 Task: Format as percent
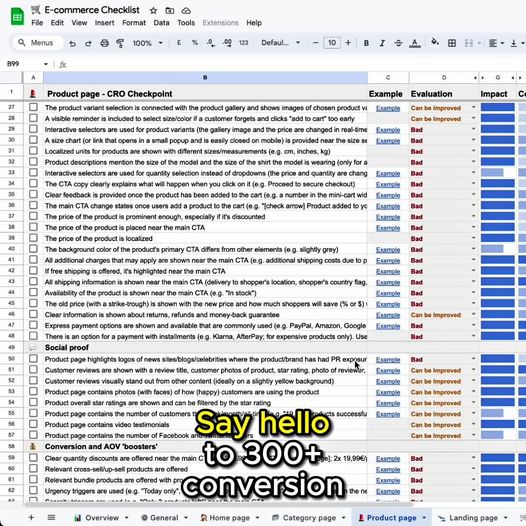tap(195, 43)
